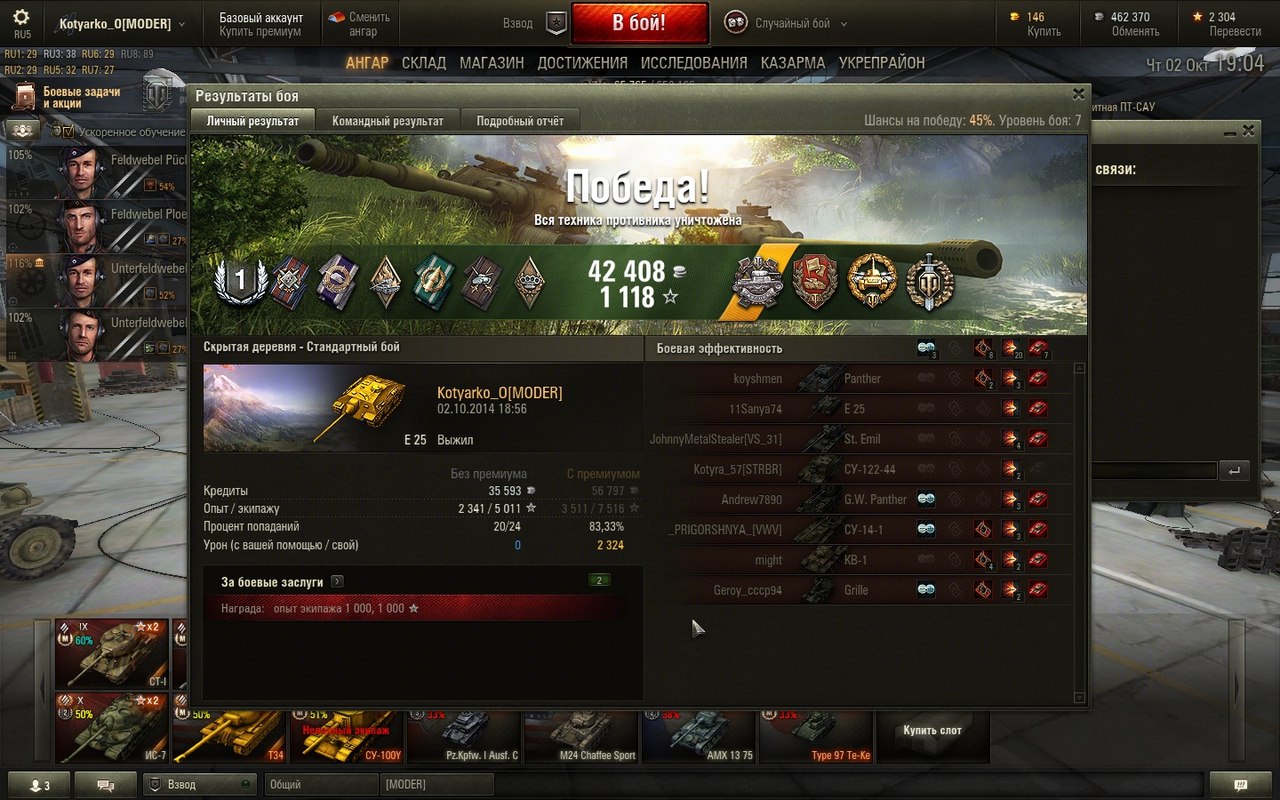The height and width of the screenshot is (800, 1280).
Task: Open settings via the gear icon
Action: coord(22,17)
